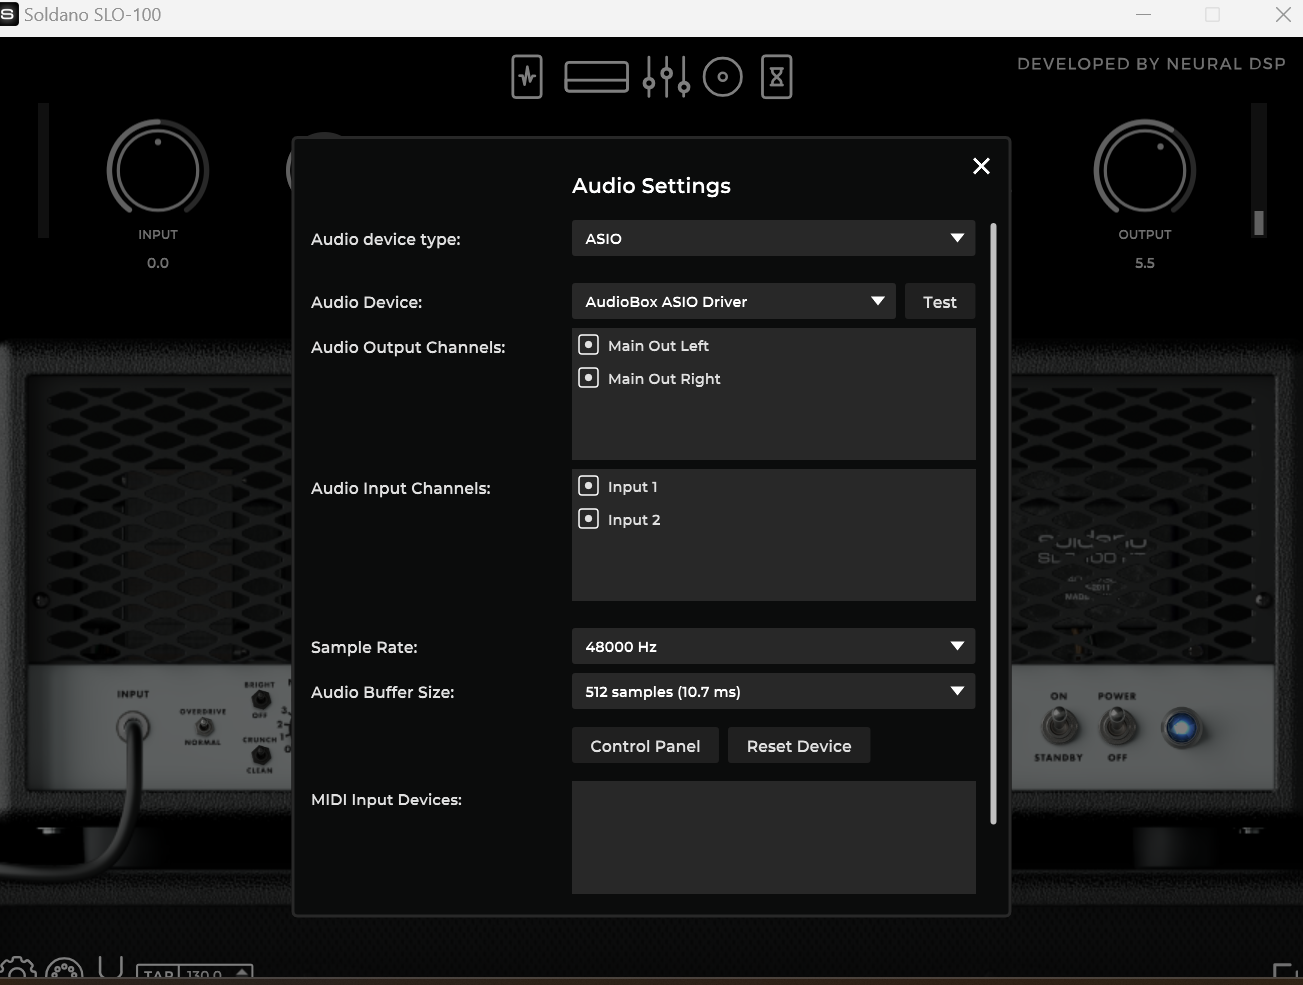
Task: Open the Audio Buffer Size dropdown
Action: pos(773,691)
